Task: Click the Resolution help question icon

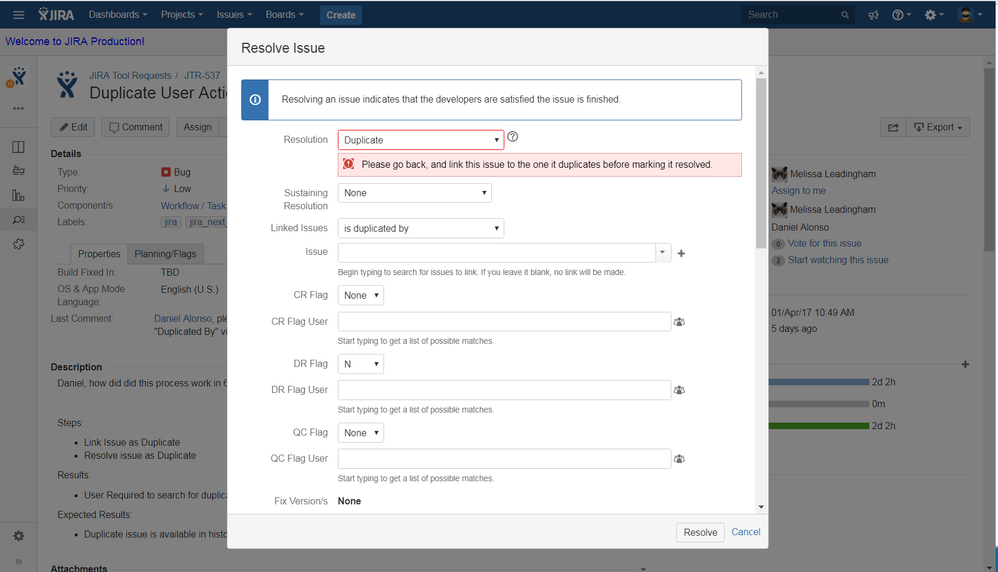Action: pos(512,137)
